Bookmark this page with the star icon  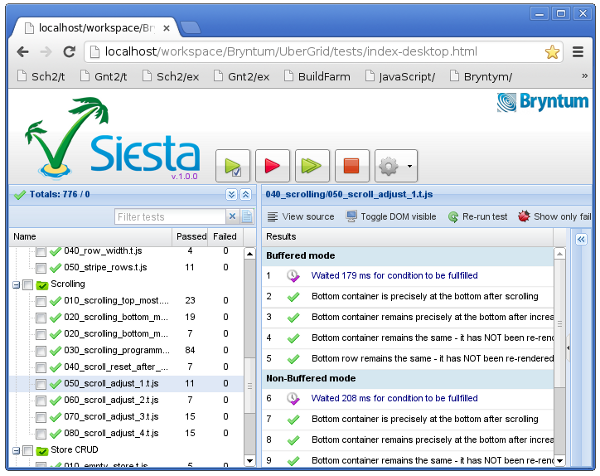[x=551, y=51]
